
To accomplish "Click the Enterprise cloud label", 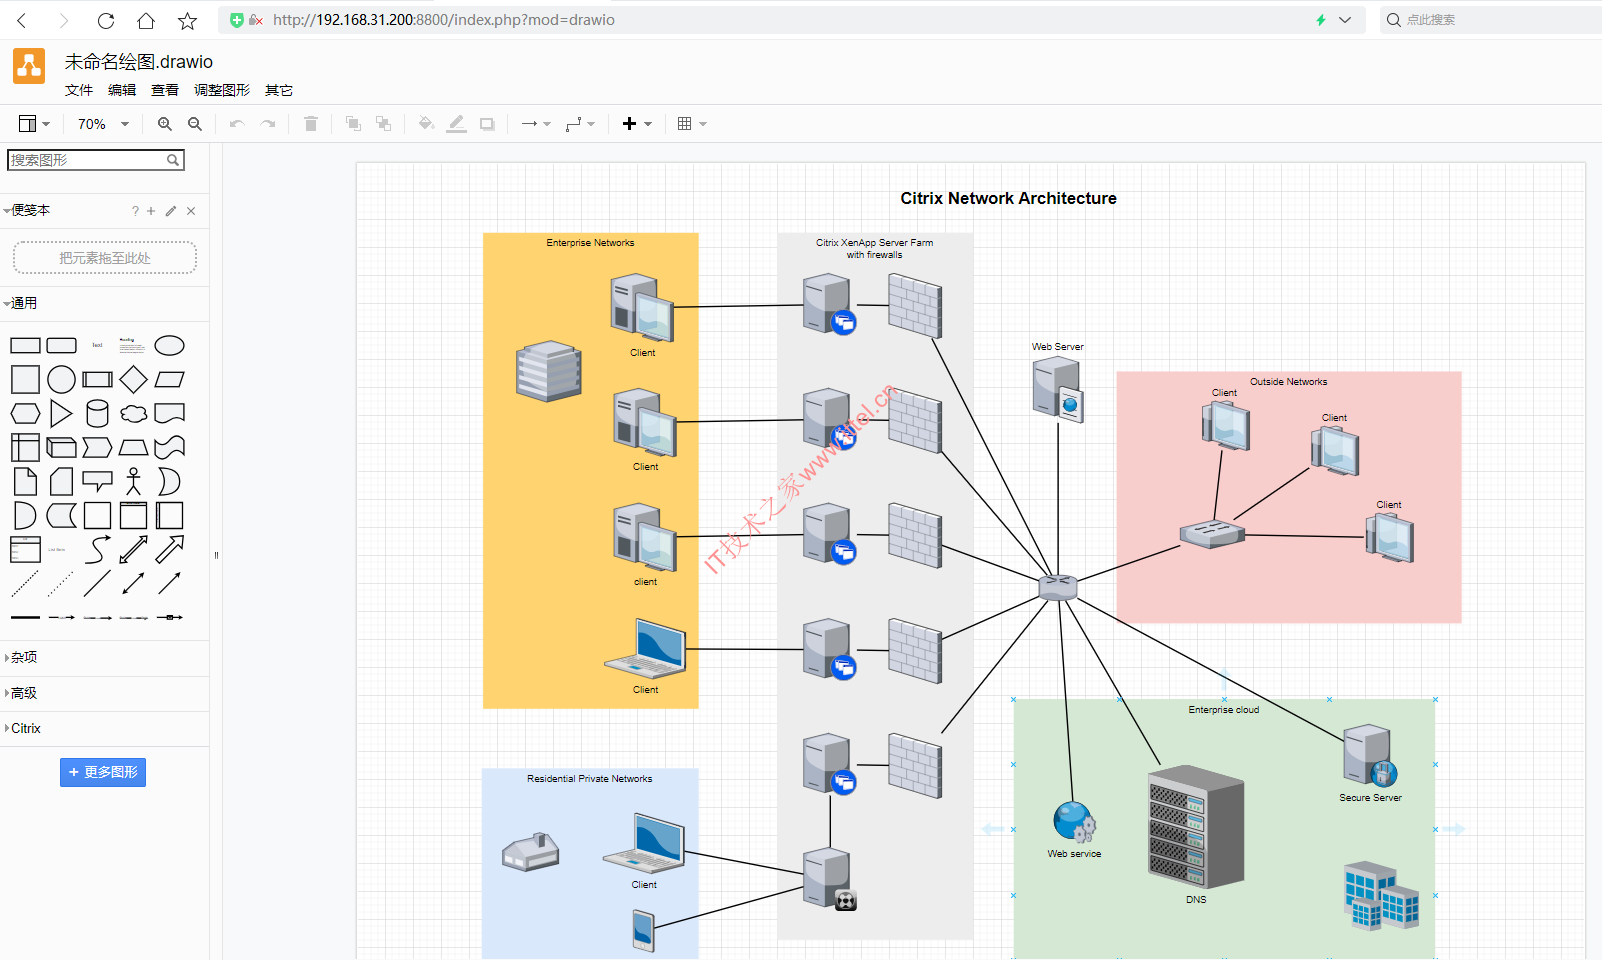I will pyautogui.click(x=1224, y=710).
